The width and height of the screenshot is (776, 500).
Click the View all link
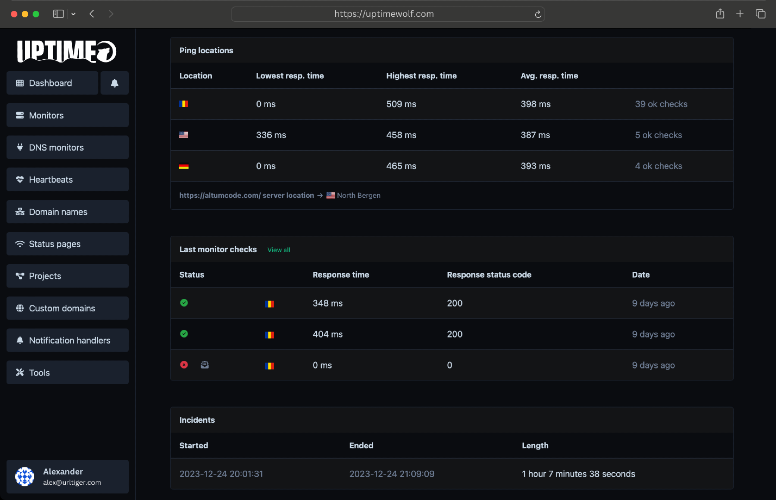click(x=279, y=250)
